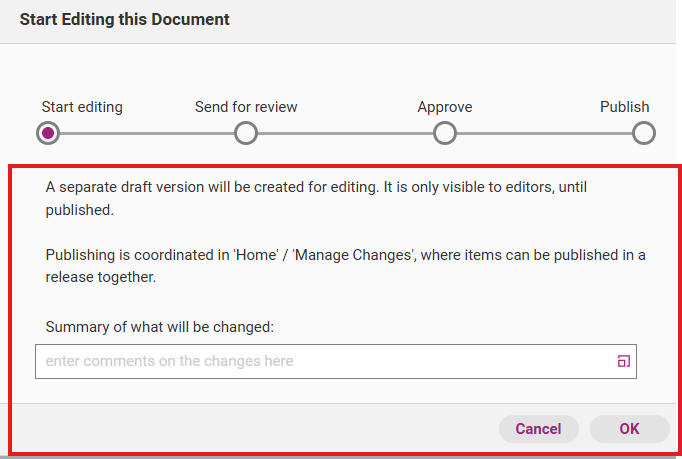
Task: Select the filled Start editing step circle
Action: [x=47, y=133]
